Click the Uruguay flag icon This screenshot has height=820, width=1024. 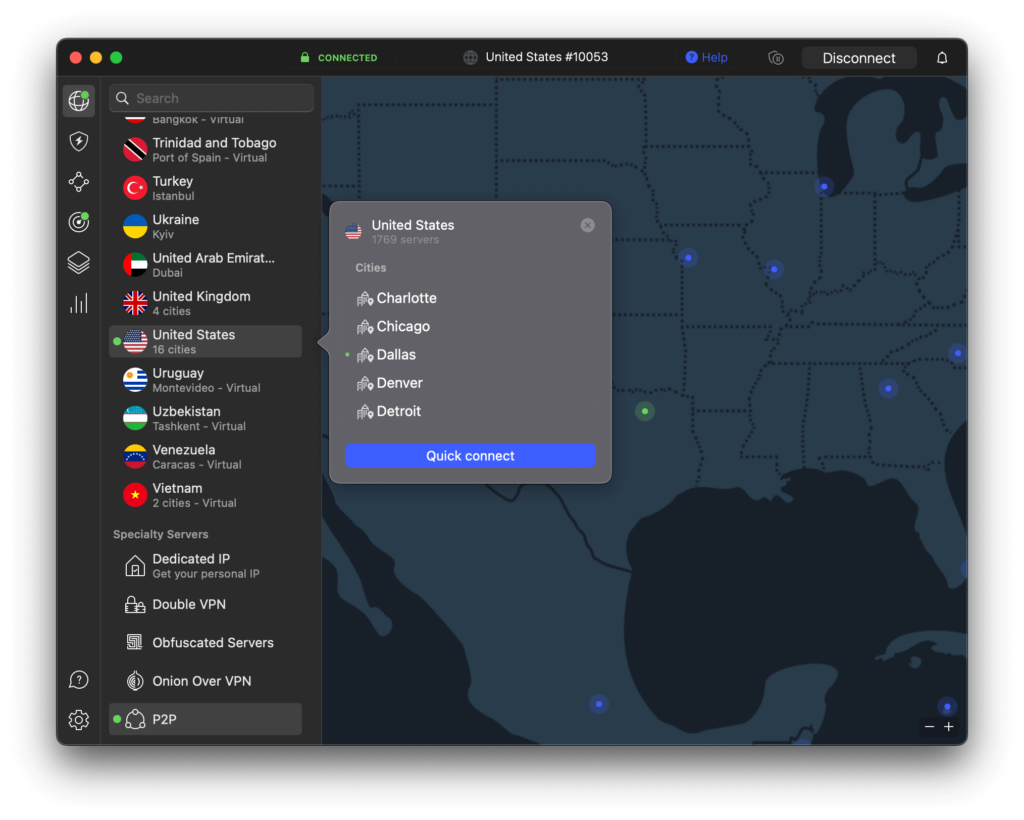[135, 380]
